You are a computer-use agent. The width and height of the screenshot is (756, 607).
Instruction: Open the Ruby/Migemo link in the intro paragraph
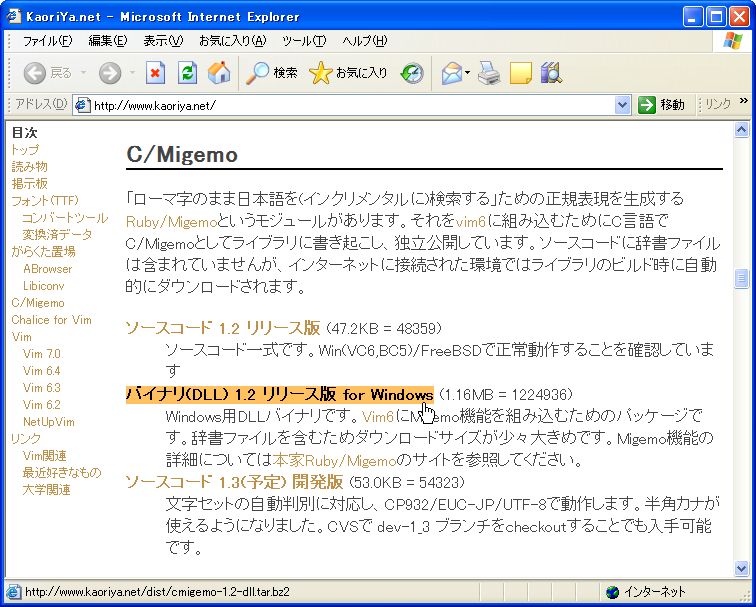click(171, 221)
